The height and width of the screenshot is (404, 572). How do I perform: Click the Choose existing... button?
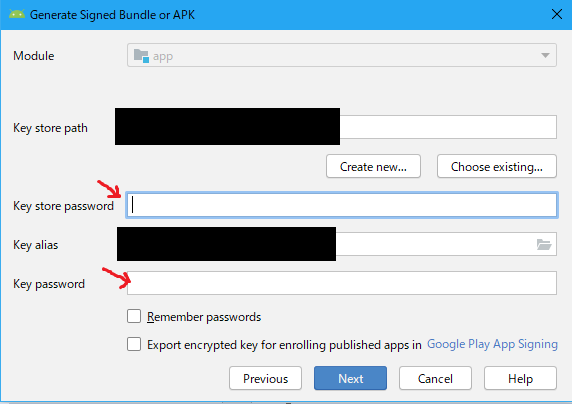pyautogui.click(x=496, y=166)
